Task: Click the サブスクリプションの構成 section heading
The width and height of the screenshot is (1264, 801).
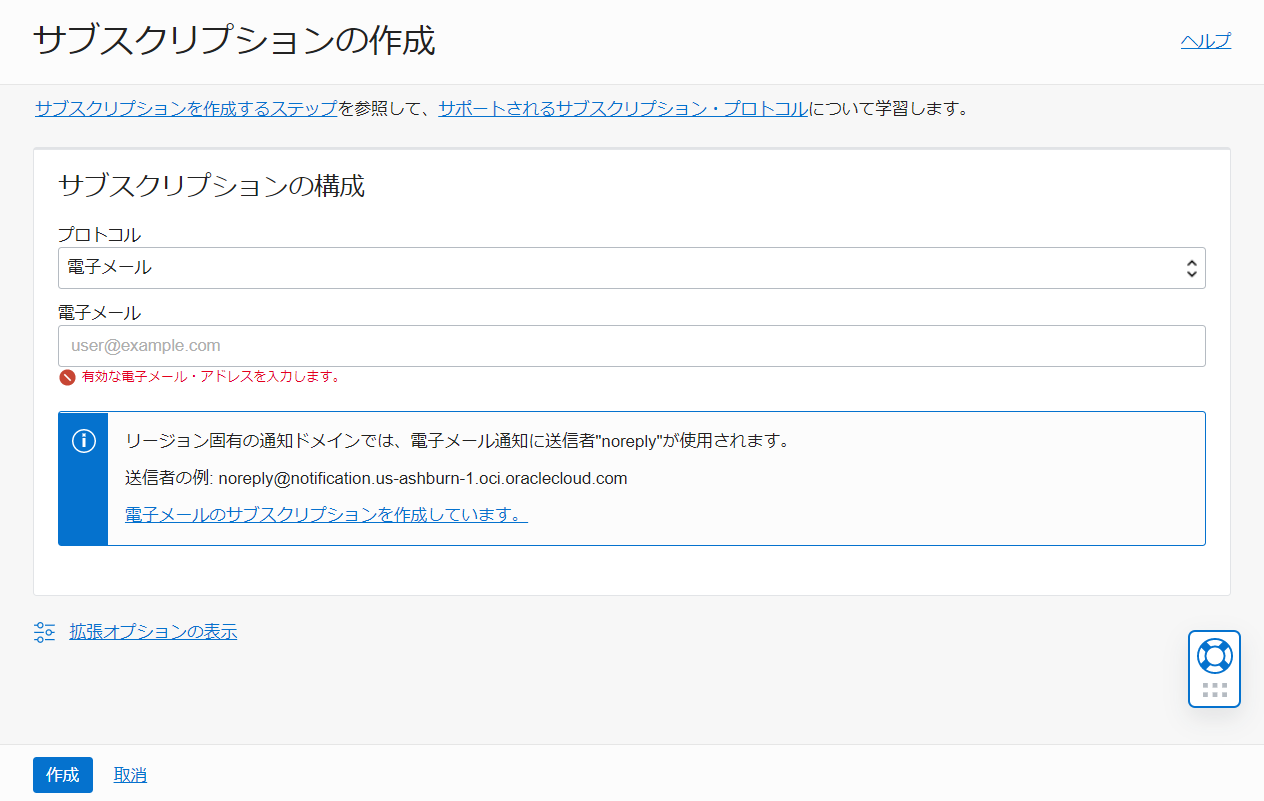Action: 211,186
